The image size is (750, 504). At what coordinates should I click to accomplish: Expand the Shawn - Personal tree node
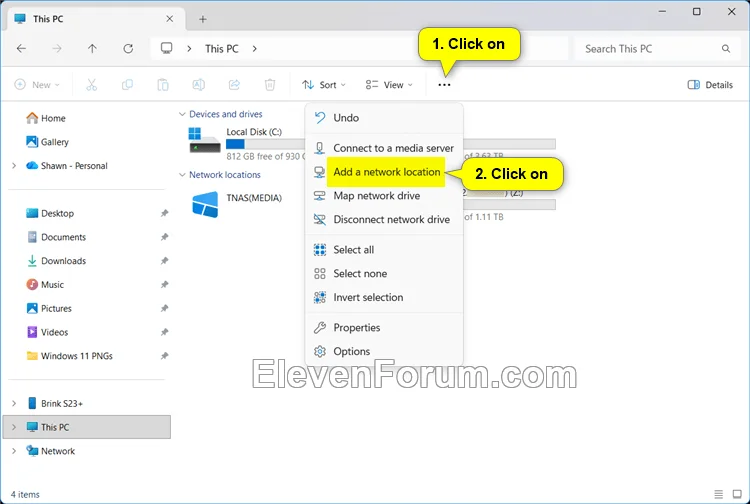click(x=14, y=166)
